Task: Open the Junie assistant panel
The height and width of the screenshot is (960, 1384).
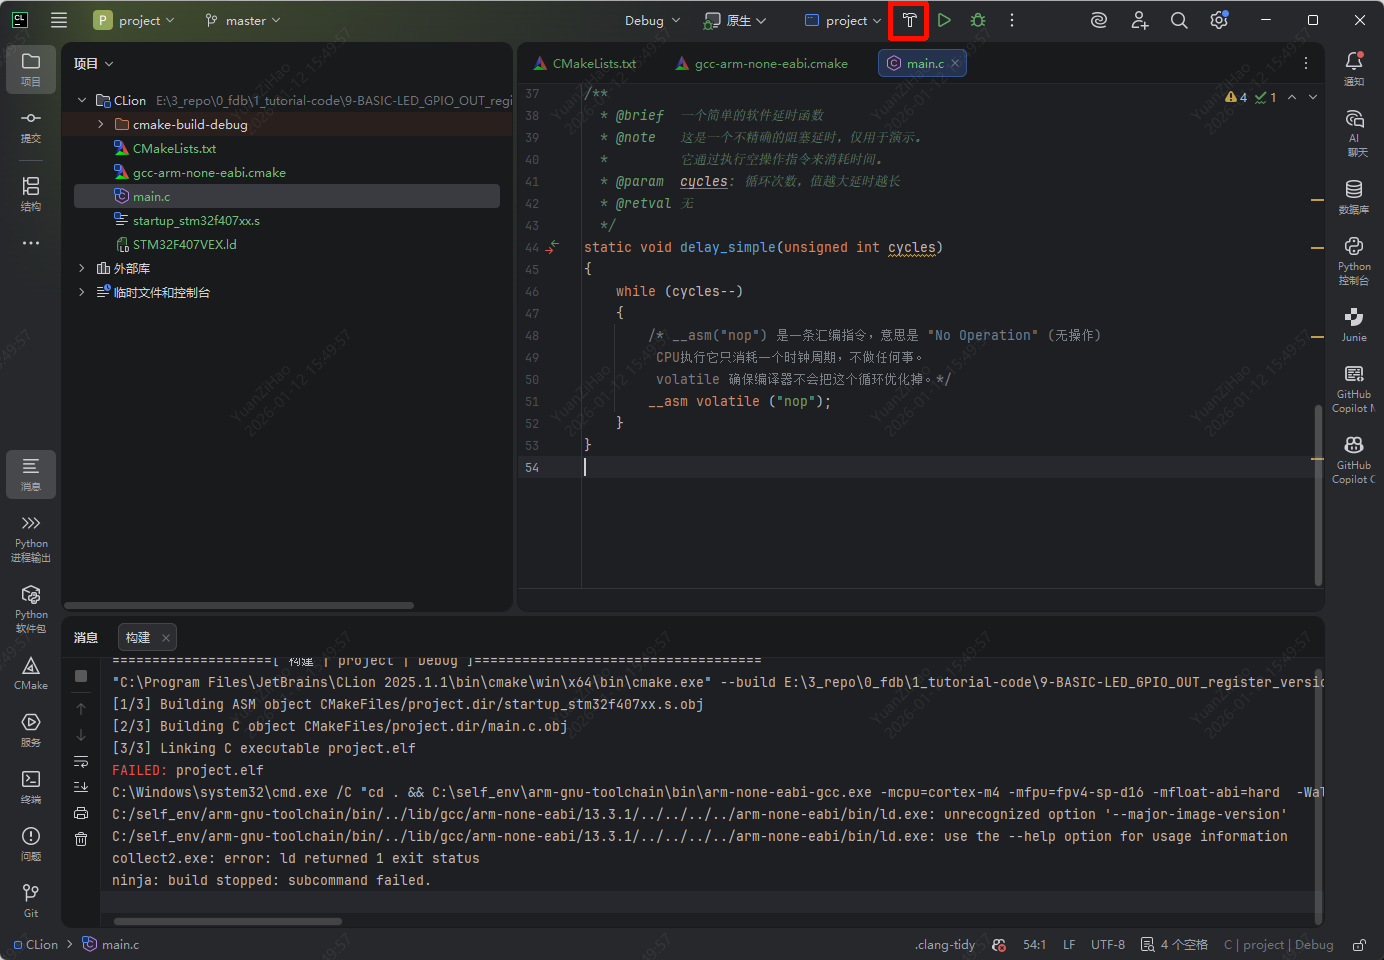Action: [1353, 324]
